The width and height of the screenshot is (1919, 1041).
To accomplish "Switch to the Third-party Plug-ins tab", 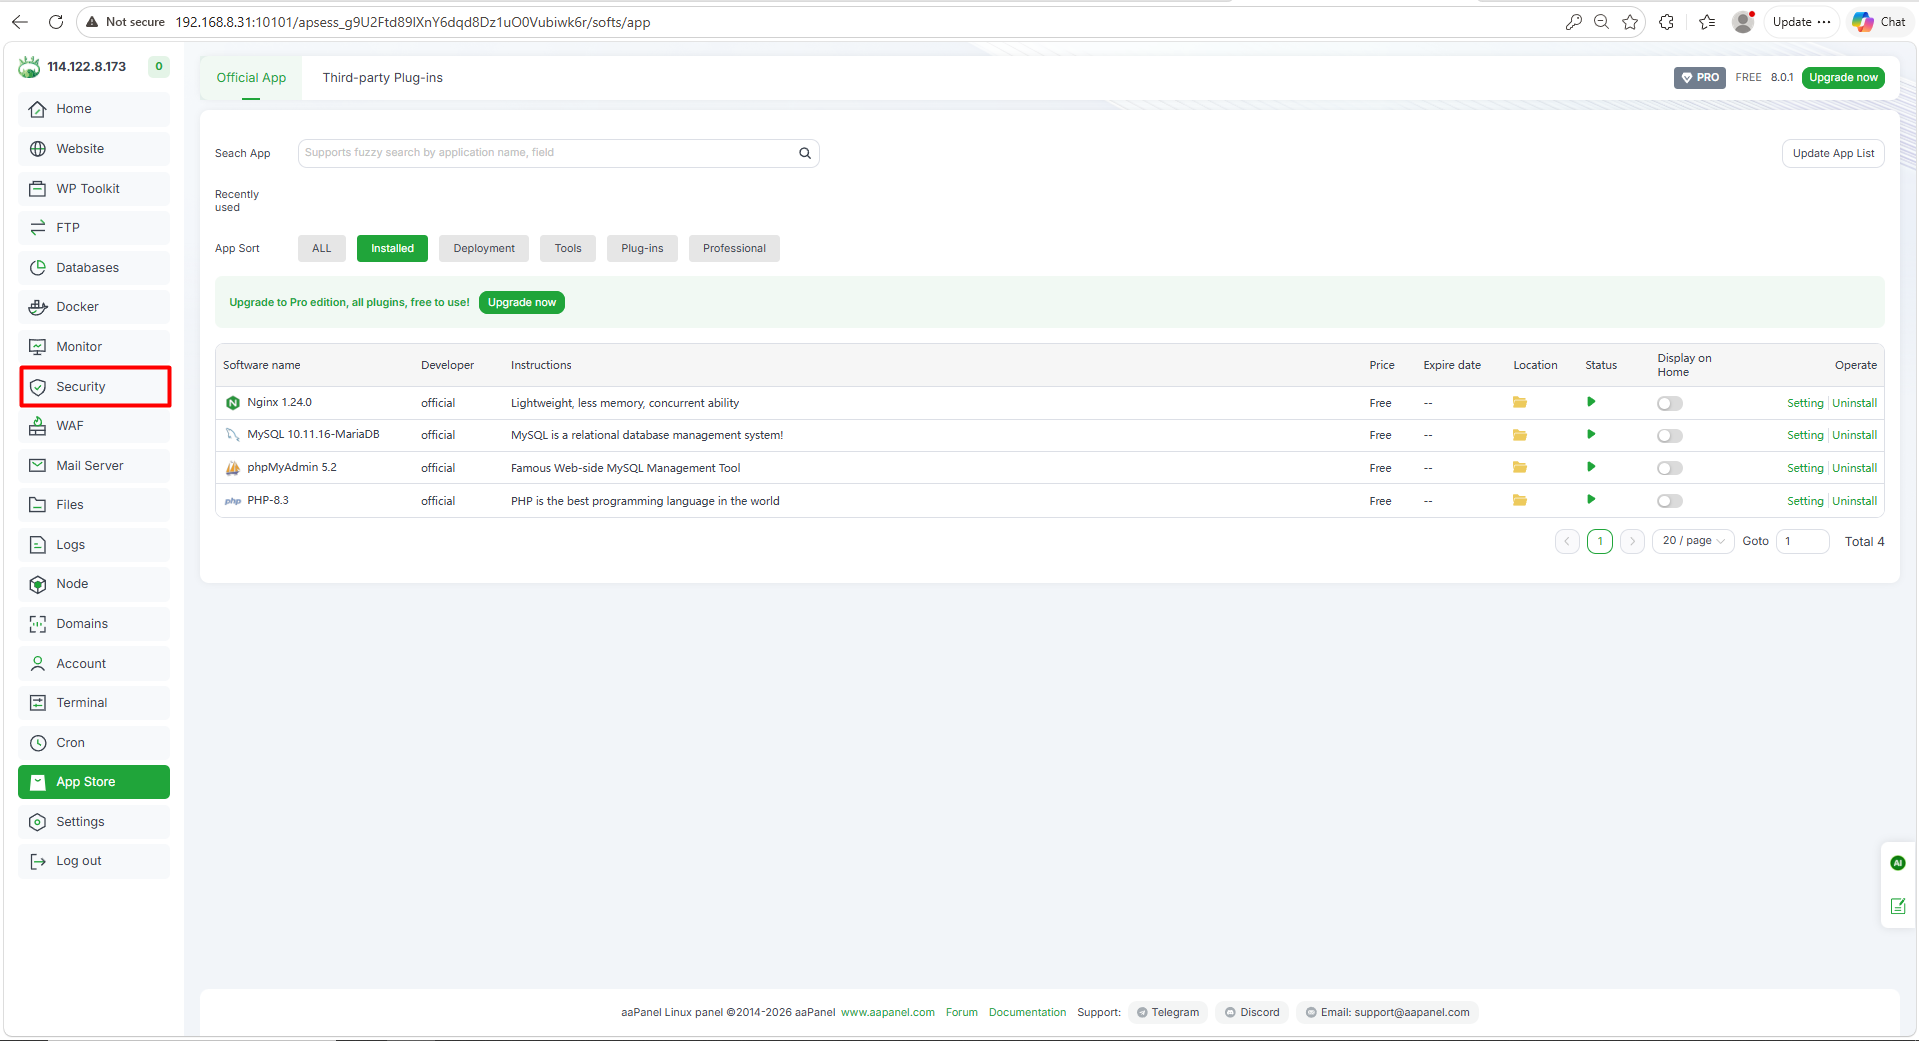I will (382, 78).
